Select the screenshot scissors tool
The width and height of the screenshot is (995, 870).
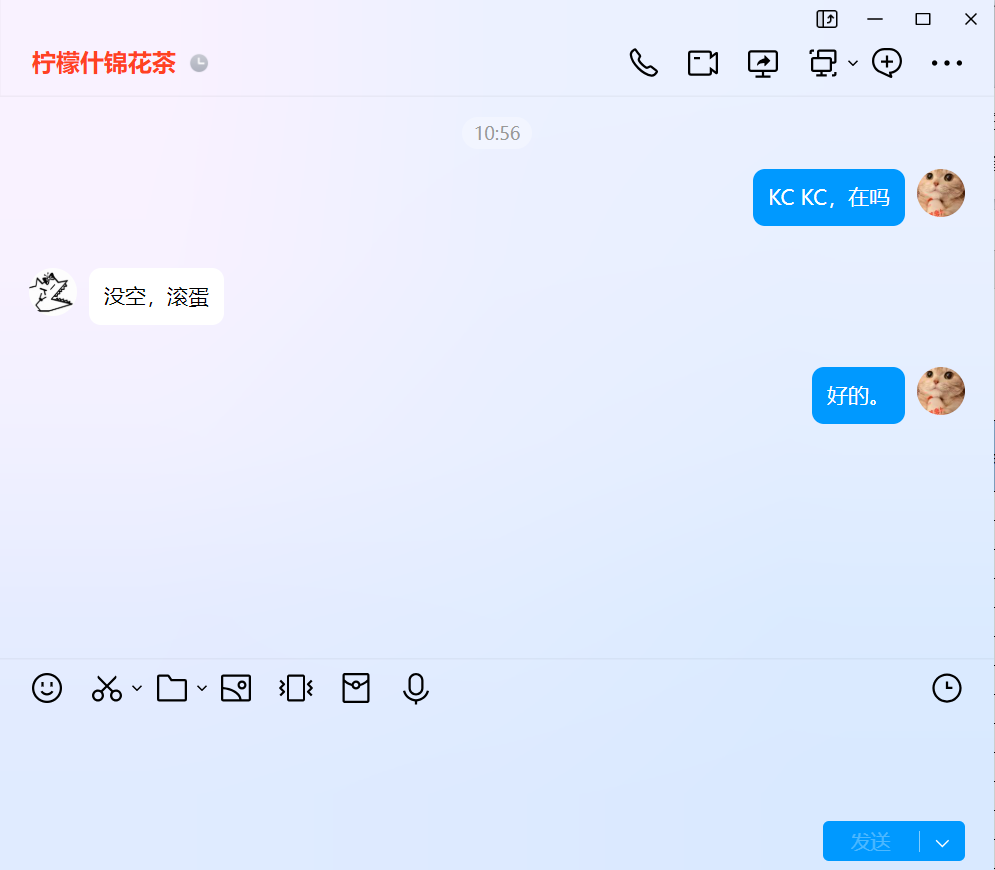pos(105,688)
